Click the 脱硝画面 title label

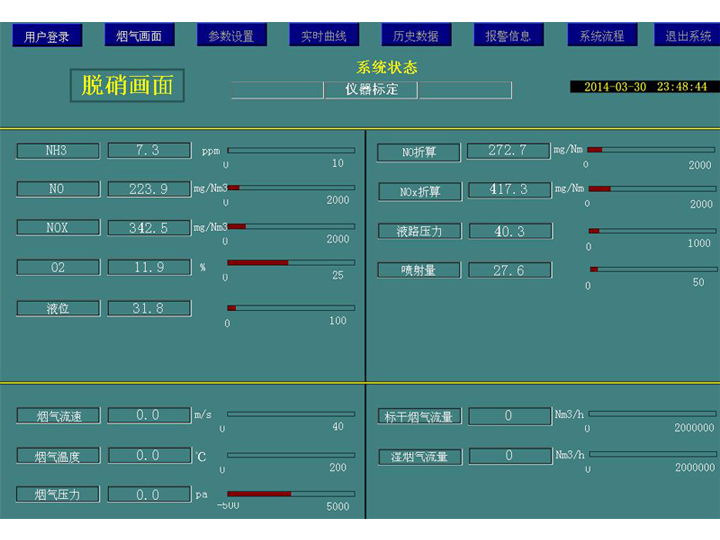point(127,85)
